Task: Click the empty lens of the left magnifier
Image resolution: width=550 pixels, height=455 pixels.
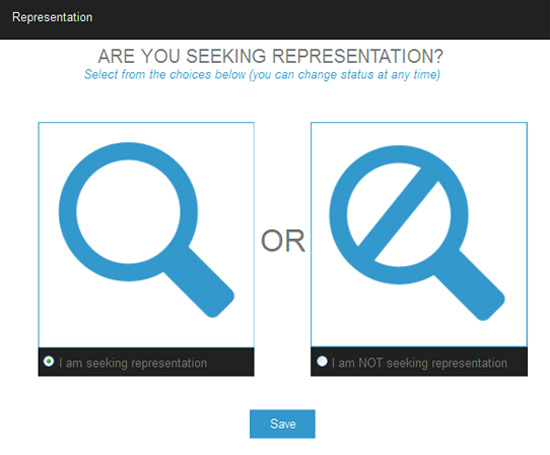Action: pyautogui.click(x=128, y=212)
